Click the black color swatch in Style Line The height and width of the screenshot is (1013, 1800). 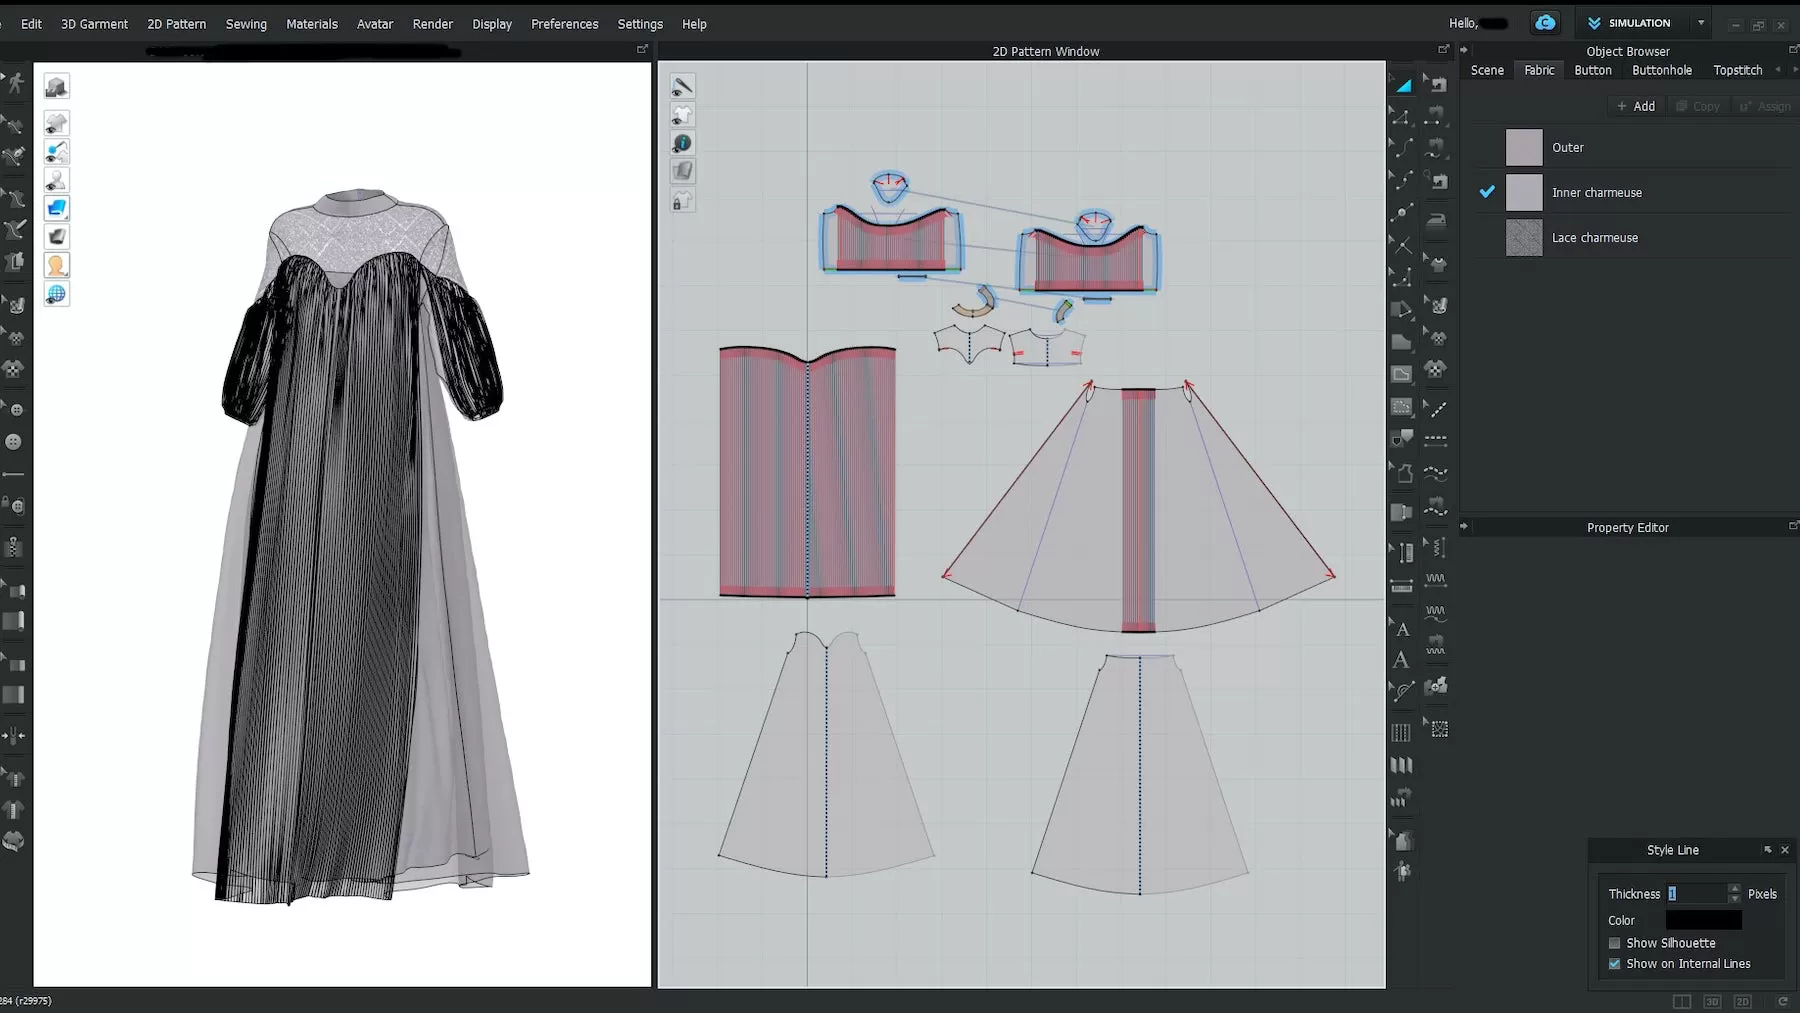point(1703,919)
